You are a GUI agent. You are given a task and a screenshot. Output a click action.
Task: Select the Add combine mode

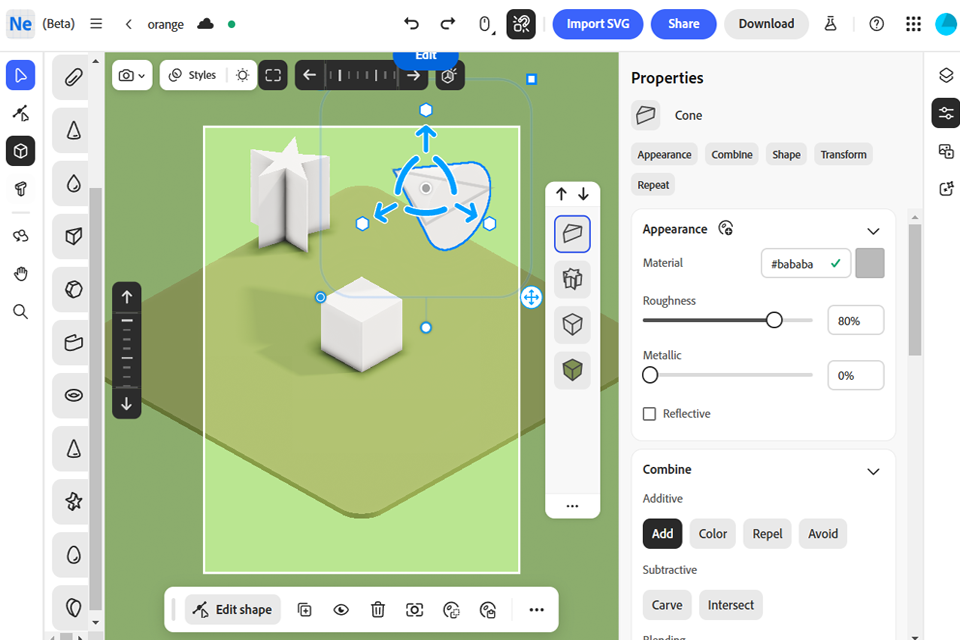[x=662, y=533]
